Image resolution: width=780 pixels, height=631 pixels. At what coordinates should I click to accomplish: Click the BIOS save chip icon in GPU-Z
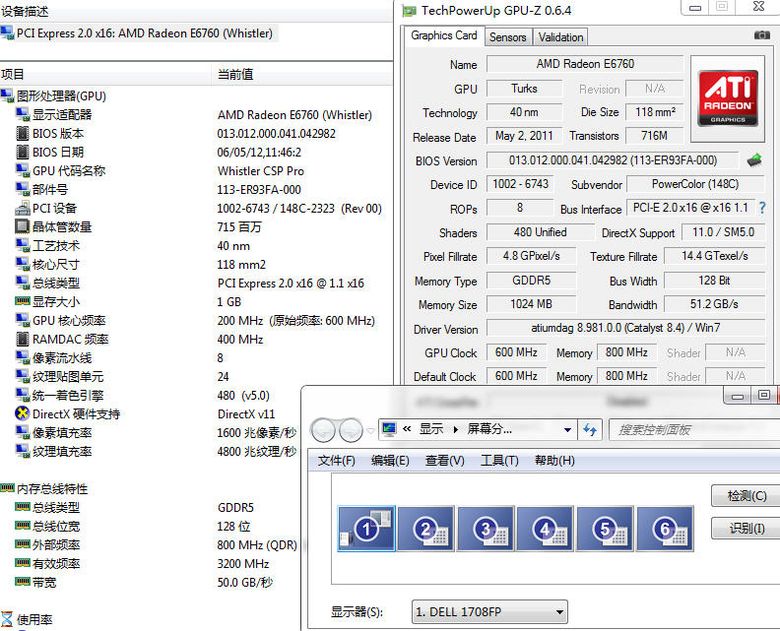click(754, 160)
